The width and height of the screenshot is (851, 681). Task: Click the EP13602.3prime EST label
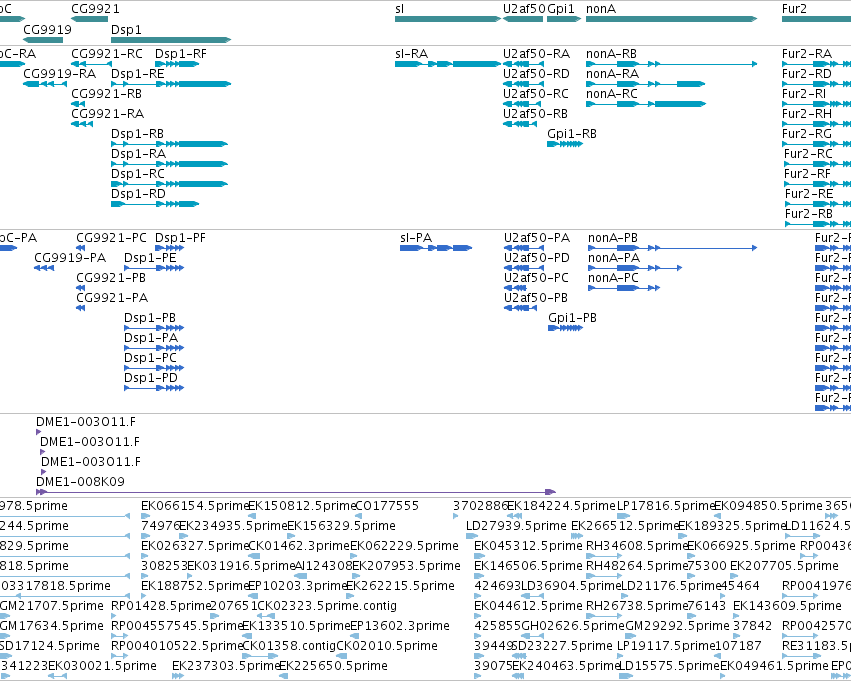(x=399, y=626)
